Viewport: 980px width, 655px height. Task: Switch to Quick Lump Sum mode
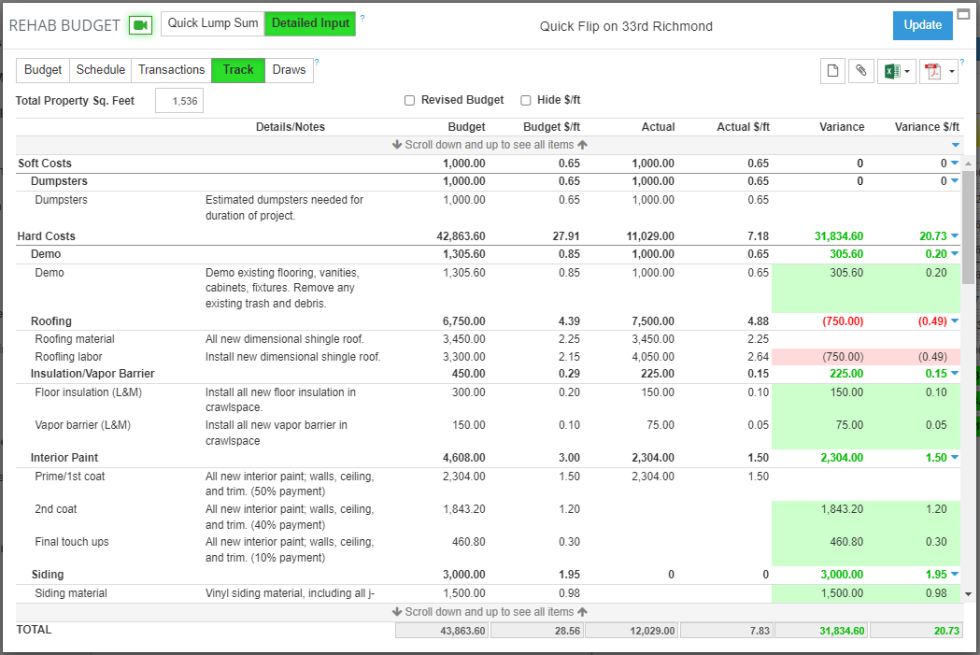click(x=212, y=23)
